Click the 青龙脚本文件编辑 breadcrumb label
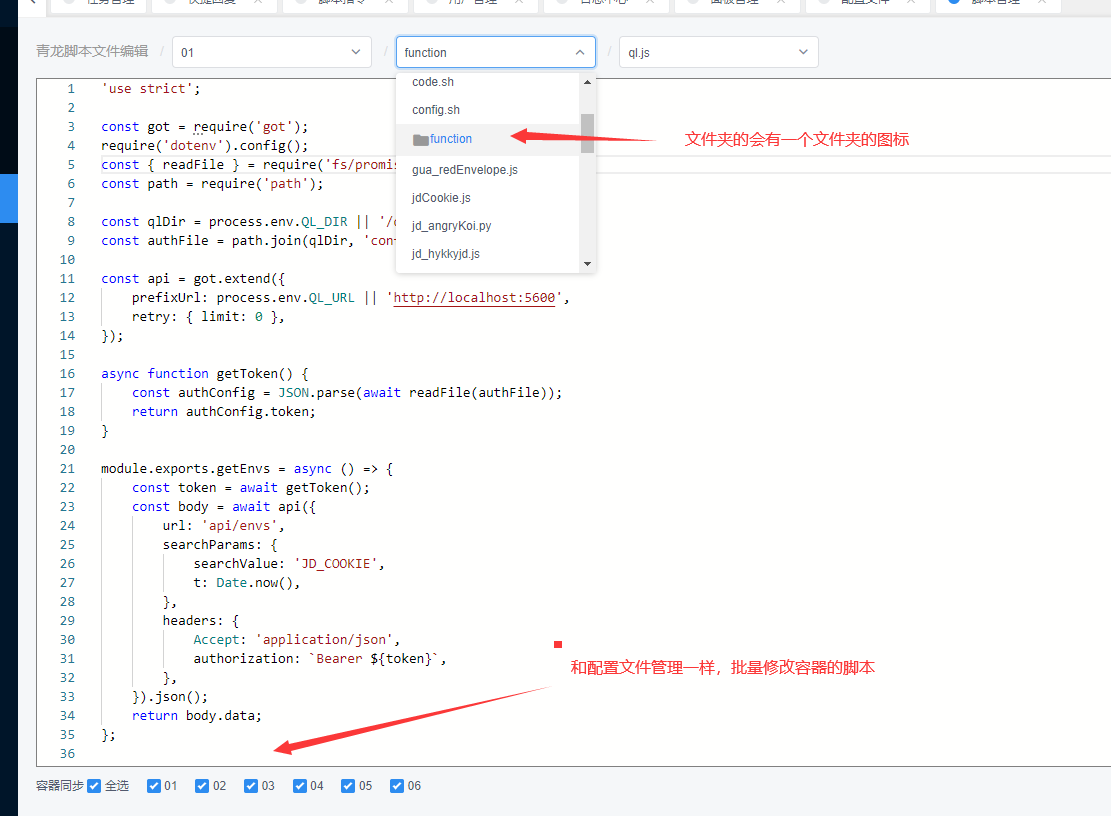Screen dimensions: 1111x816 coord(92,51)
